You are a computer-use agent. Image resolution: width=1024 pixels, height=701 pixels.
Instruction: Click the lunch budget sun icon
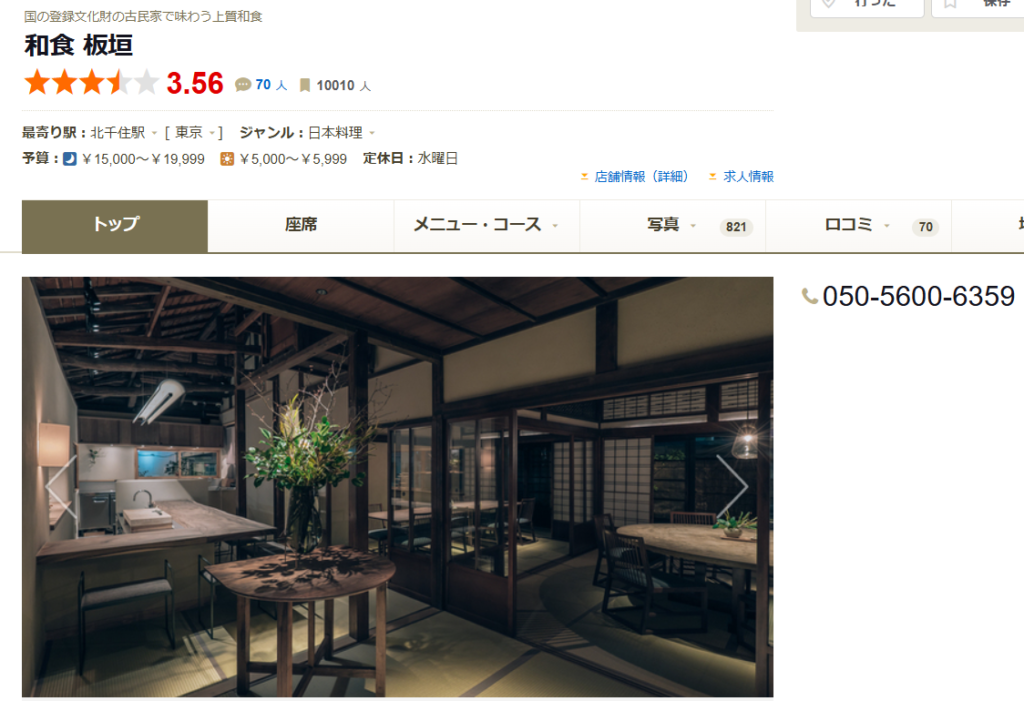click(x=227, y=159)
